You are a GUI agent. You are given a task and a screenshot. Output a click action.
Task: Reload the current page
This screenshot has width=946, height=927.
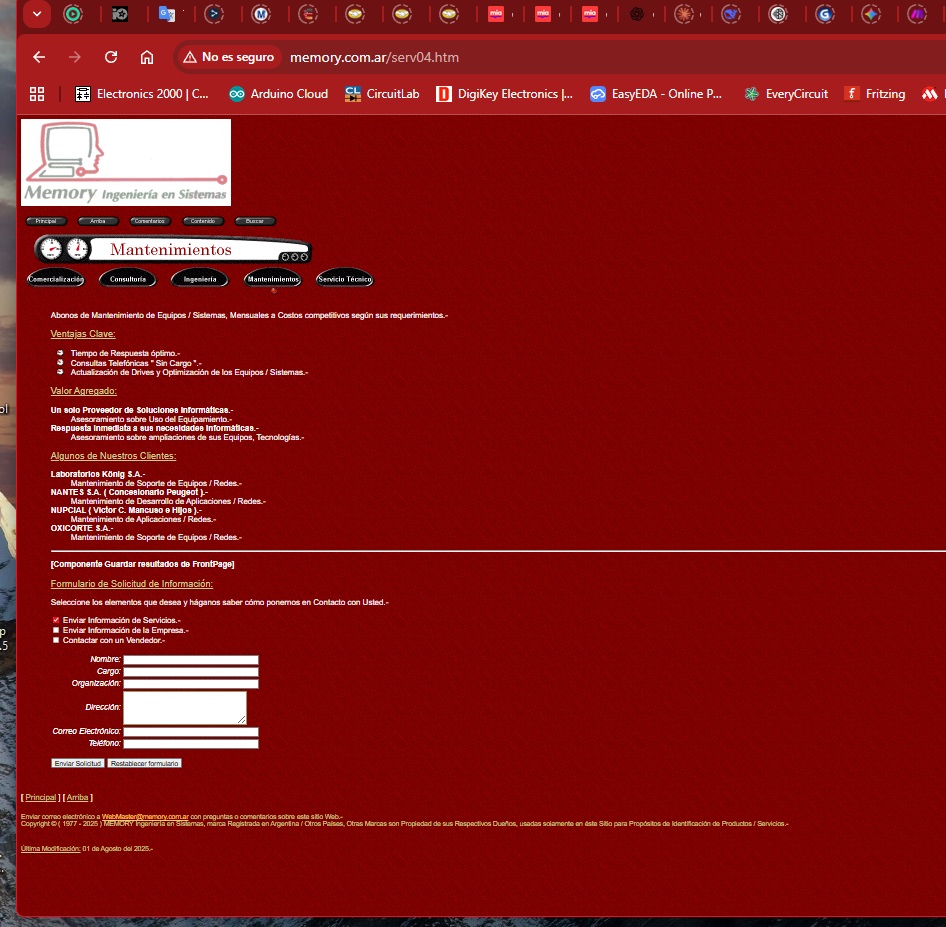tap(111, 57)
